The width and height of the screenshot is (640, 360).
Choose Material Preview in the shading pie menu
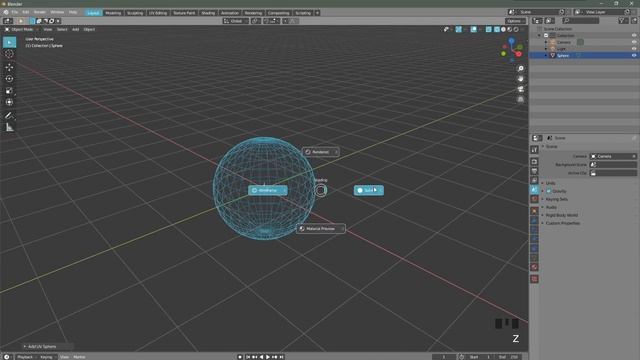(x=321, y=229)
